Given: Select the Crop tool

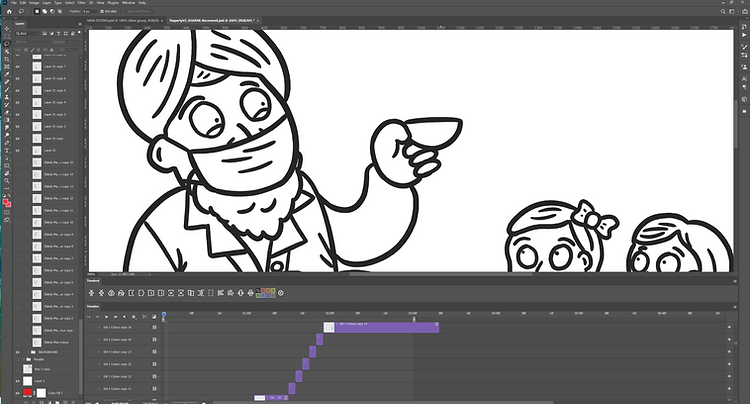Looking at the screenshot, I should [x=7, y=59].
